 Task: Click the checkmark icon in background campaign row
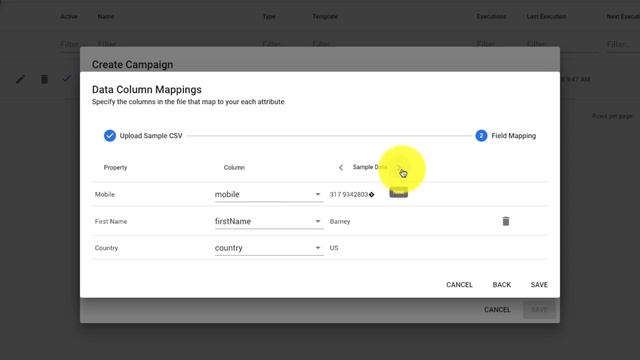(66, 78)
